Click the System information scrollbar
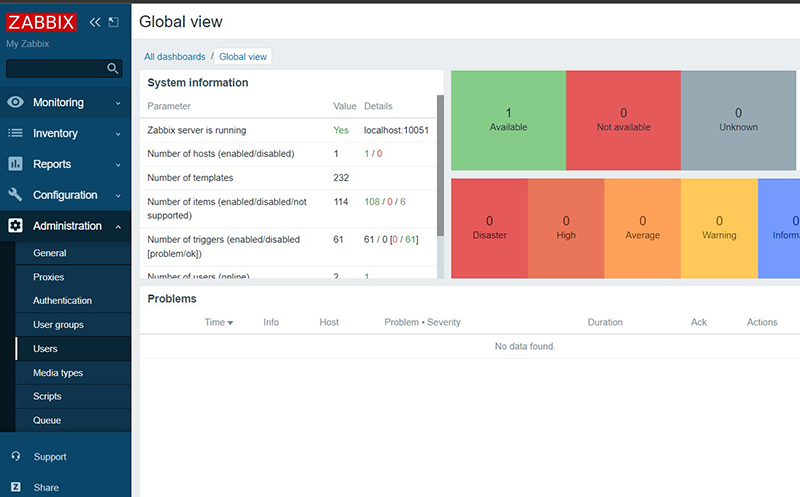This screenshot has width=800, height=497. coord(440,165)
